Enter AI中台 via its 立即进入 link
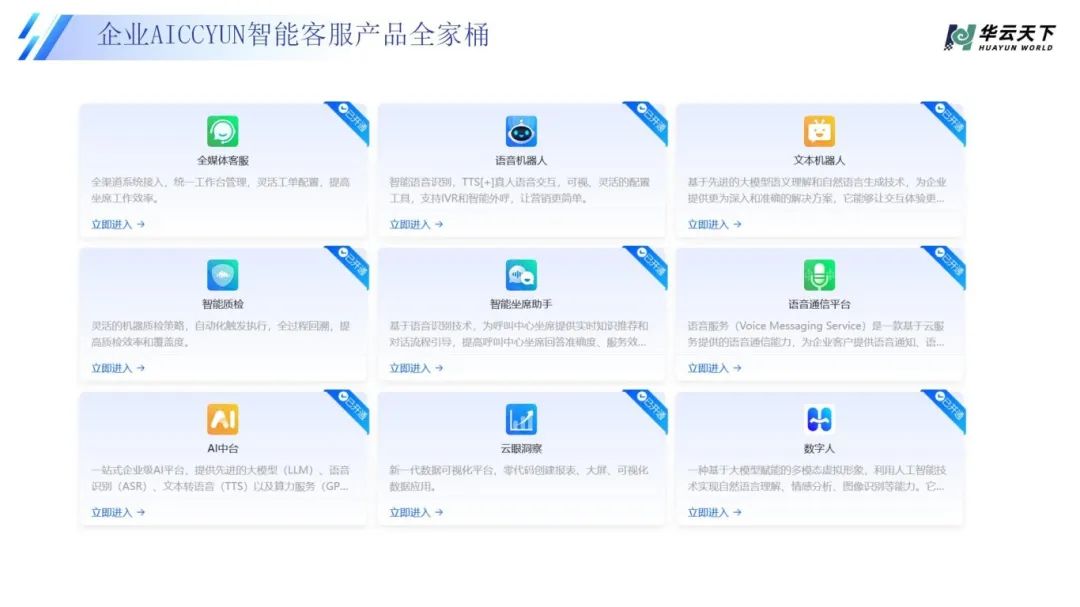Image resolution: width=1080 pixels, height=607 pixels. (118, 513)
